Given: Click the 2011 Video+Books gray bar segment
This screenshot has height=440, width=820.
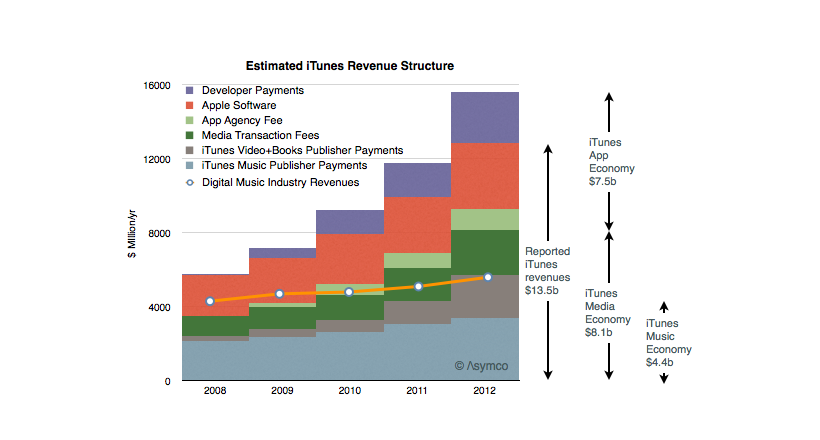Looking at the screenshot, I should click(x=418, y=312).
